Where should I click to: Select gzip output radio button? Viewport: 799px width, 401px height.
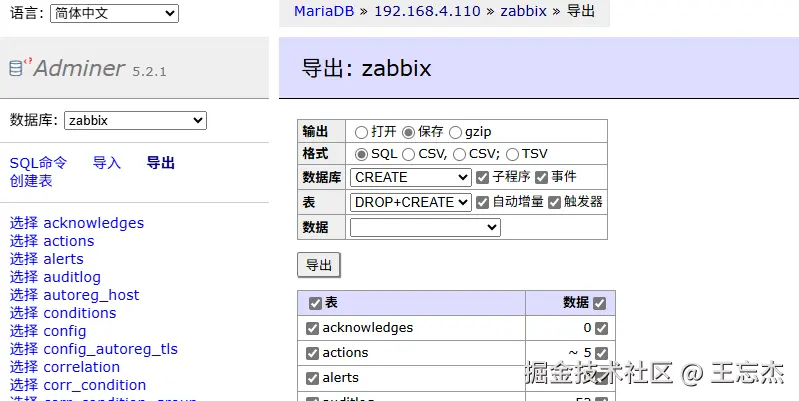click(456, 132)
